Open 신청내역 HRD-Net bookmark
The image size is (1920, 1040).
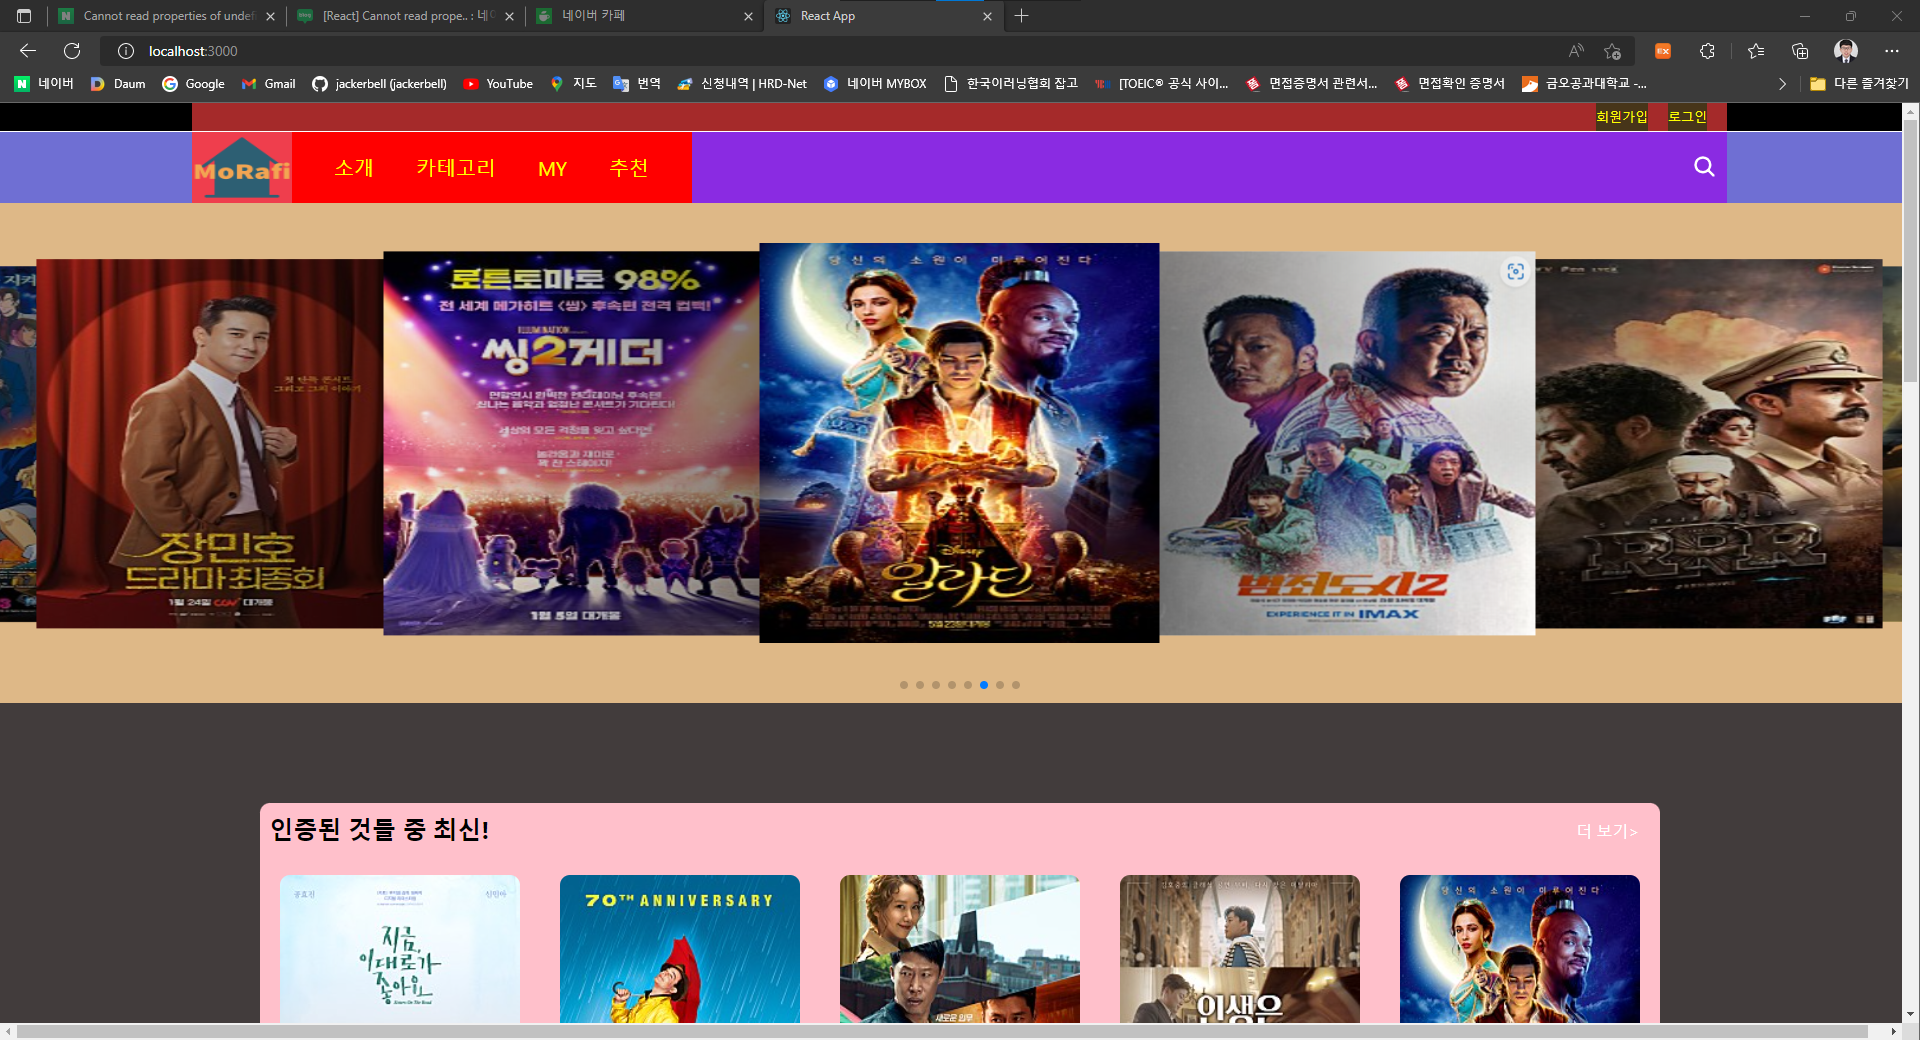tap(742, 84)
